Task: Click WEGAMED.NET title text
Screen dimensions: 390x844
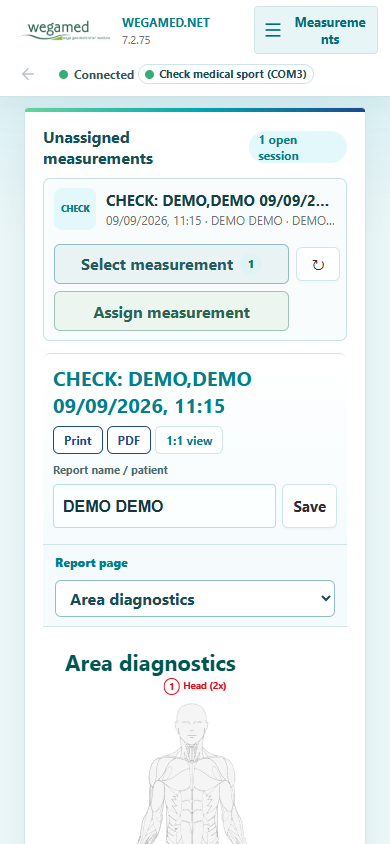Action: tap(166, 23)
